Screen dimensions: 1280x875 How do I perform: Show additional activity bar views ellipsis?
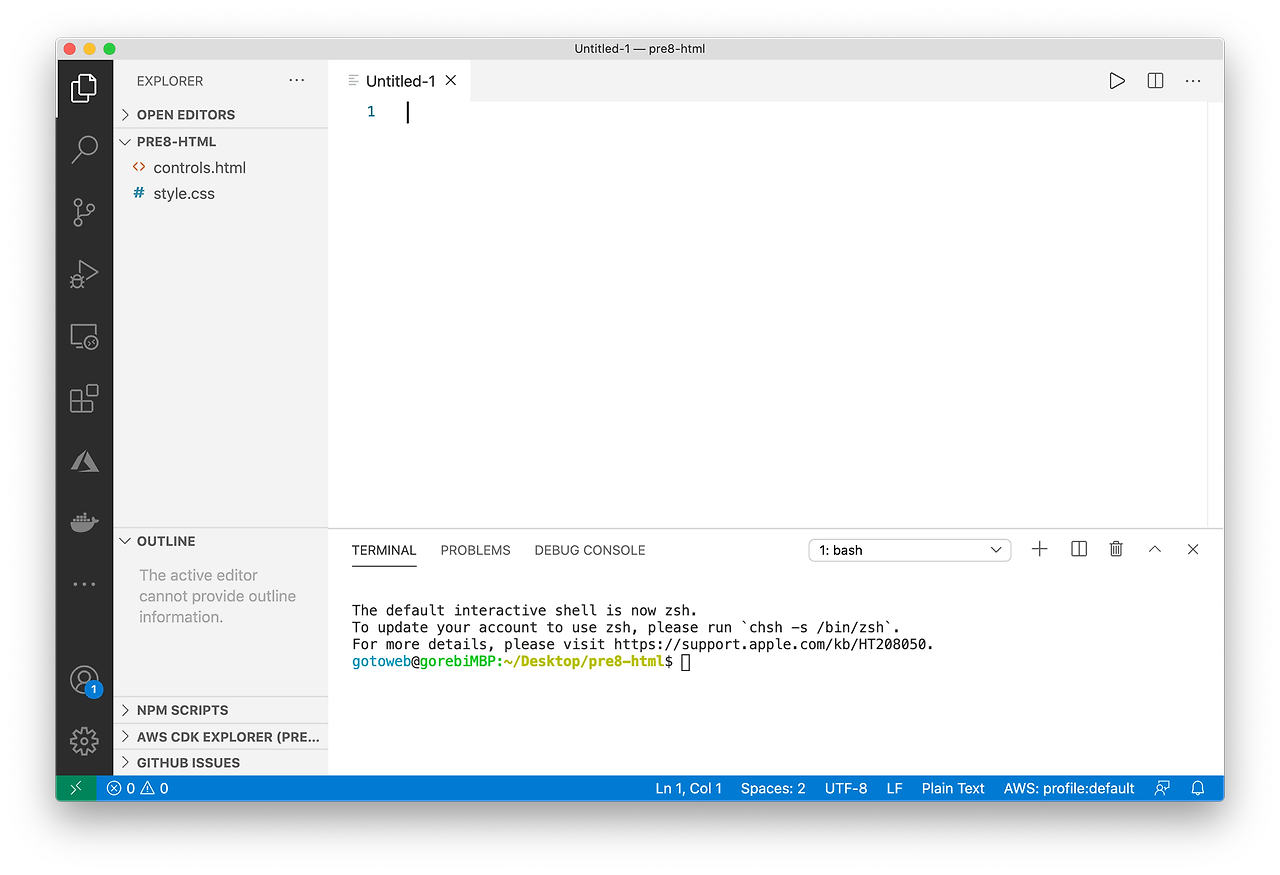[84, 584]
